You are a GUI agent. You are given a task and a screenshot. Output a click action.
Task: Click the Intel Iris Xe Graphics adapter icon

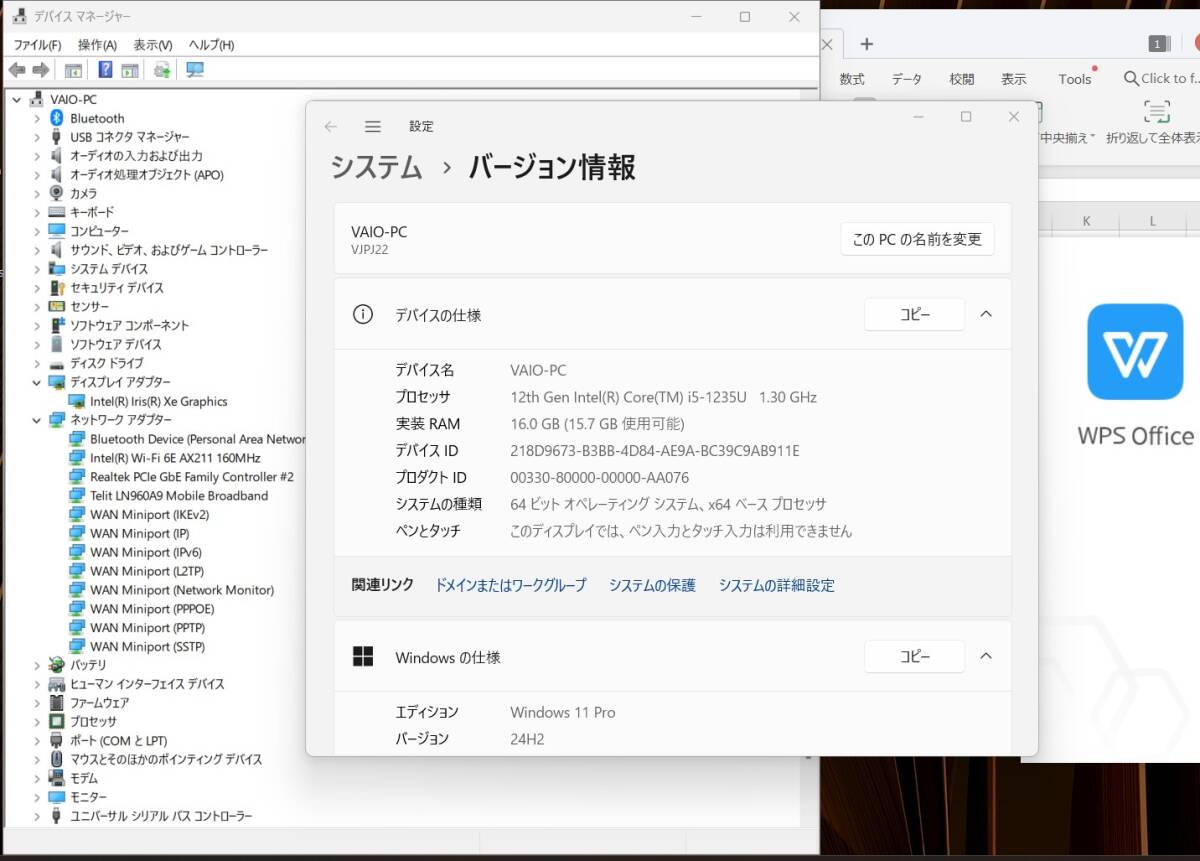coord(77,401)
